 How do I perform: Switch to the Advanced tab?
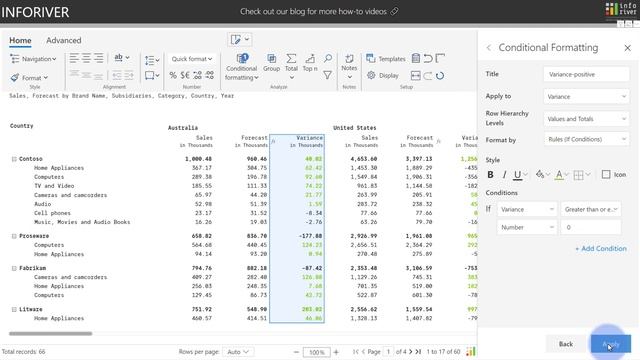pos(64,40)
